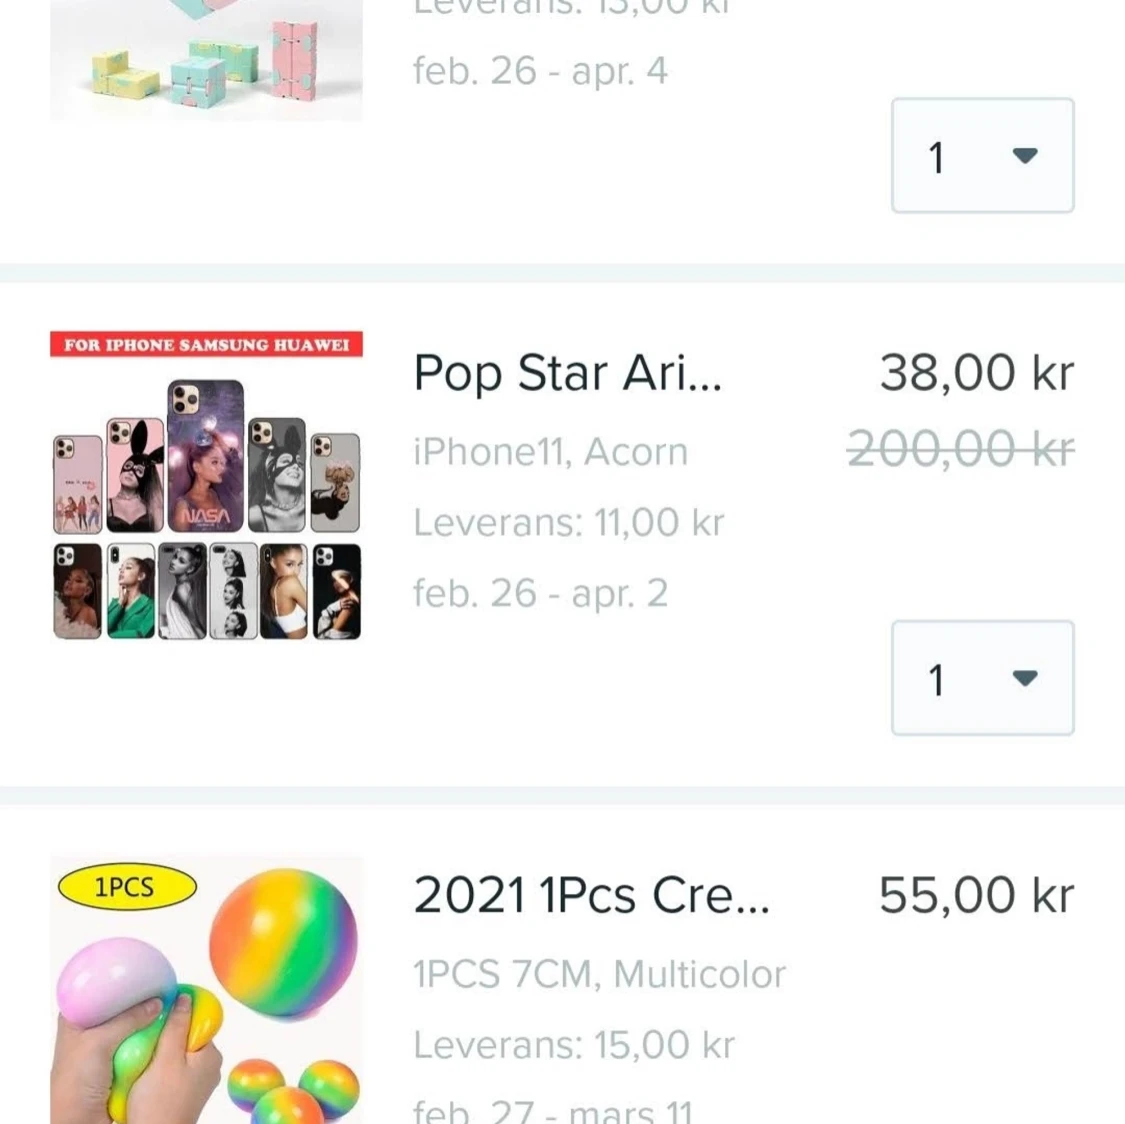This screenshot has height=1124, width=1125.
Task: Click the FOR IPHONE SAMSUNG HUAWEI banner
Action: point(205,344)
